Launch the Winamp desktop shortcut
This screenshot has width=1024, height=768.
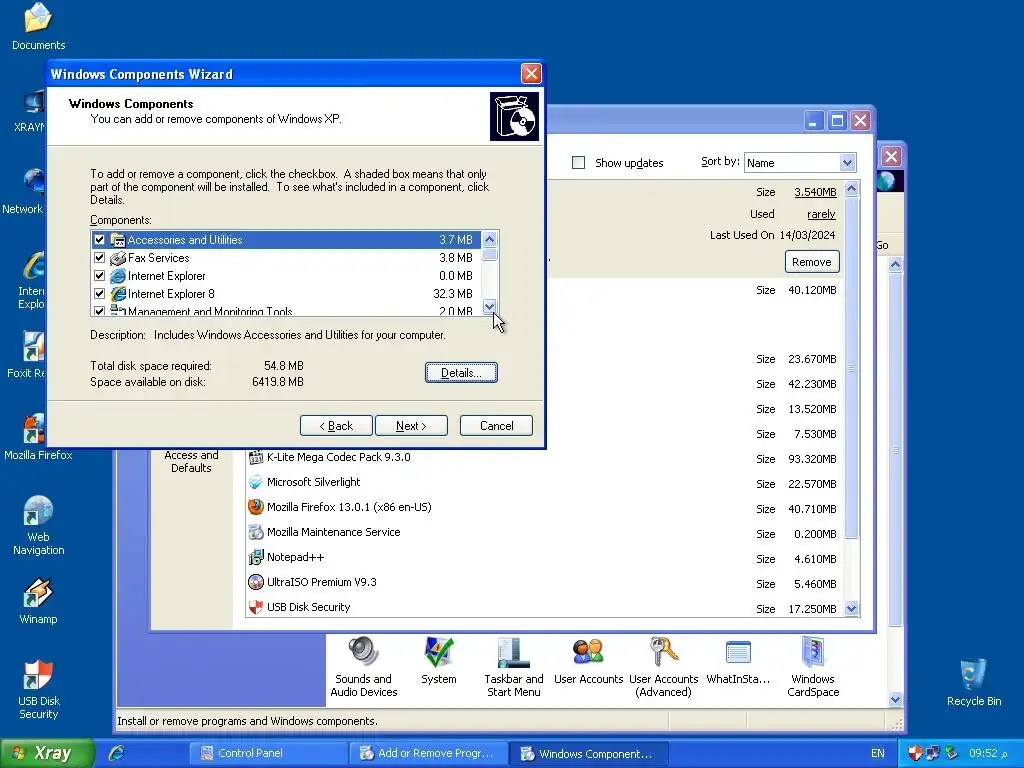[38, 601]
